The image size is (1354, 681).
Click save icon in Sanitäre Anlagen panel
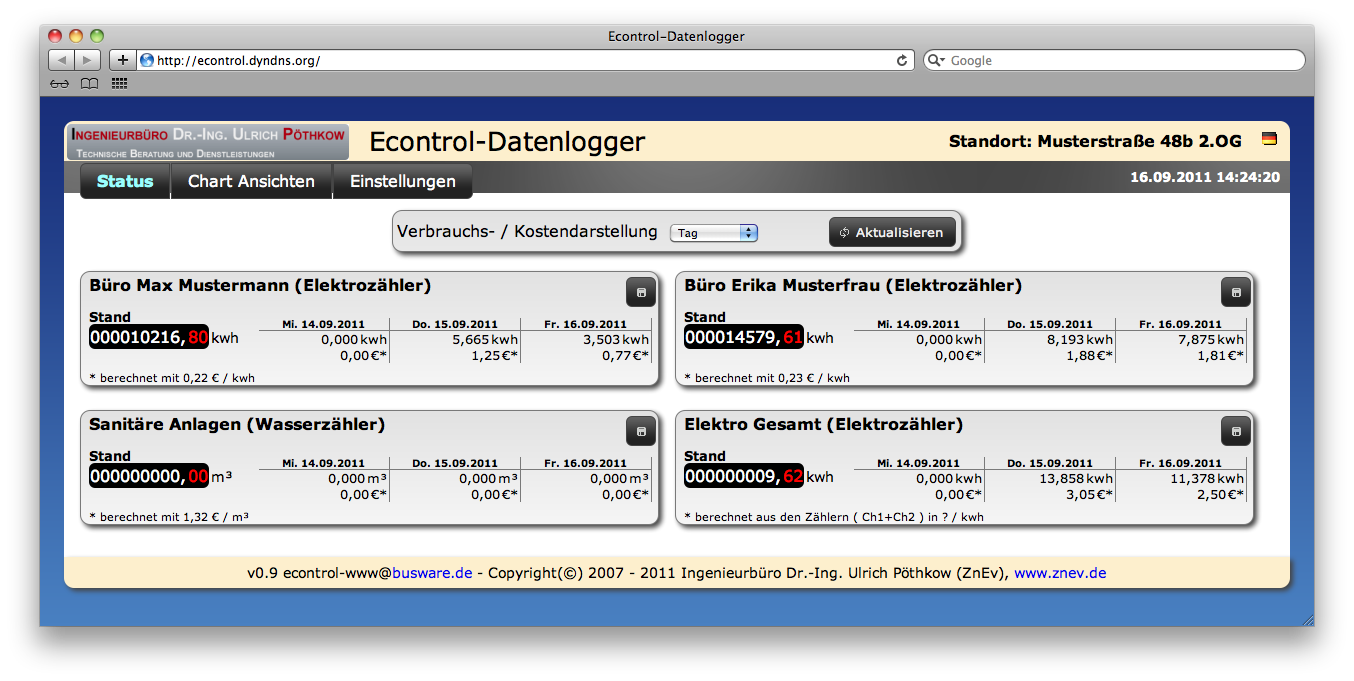tap(641, 432)
